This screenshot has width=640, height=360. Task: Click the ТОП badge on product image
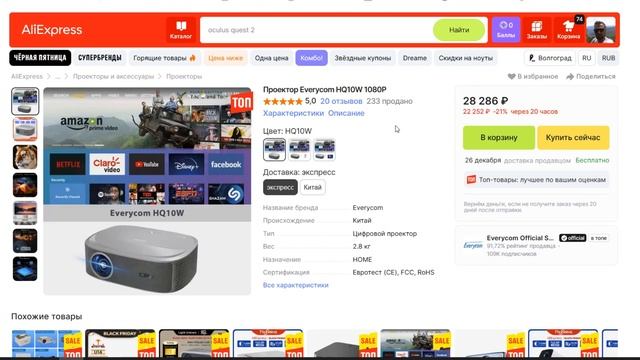pos(241,103)
